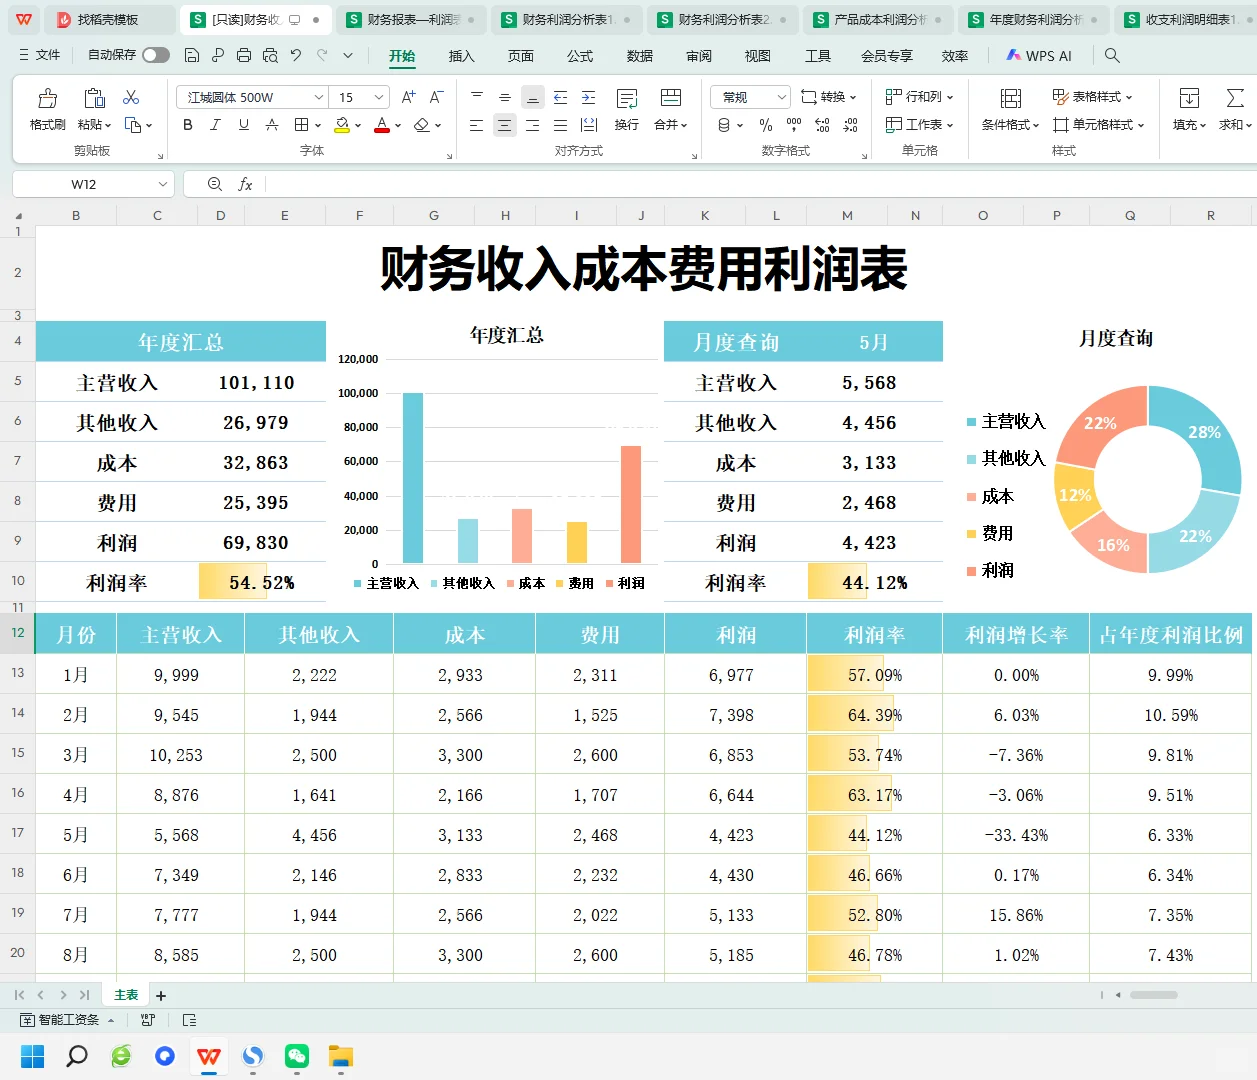The width and height of the screenshot is (1257, 1080).
Task: Decrease font size with A- icon
Action: [x=436, y=97]
